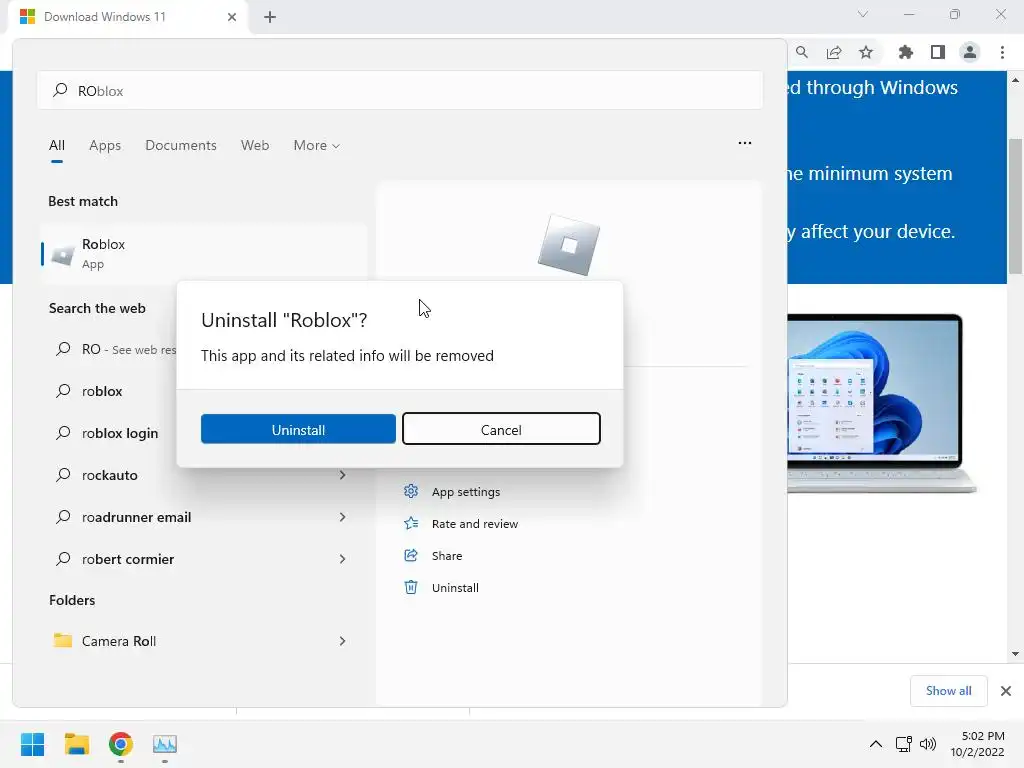1024x768 pixels.
Task: Click the Roblox search input field
Action: point(400,91)
